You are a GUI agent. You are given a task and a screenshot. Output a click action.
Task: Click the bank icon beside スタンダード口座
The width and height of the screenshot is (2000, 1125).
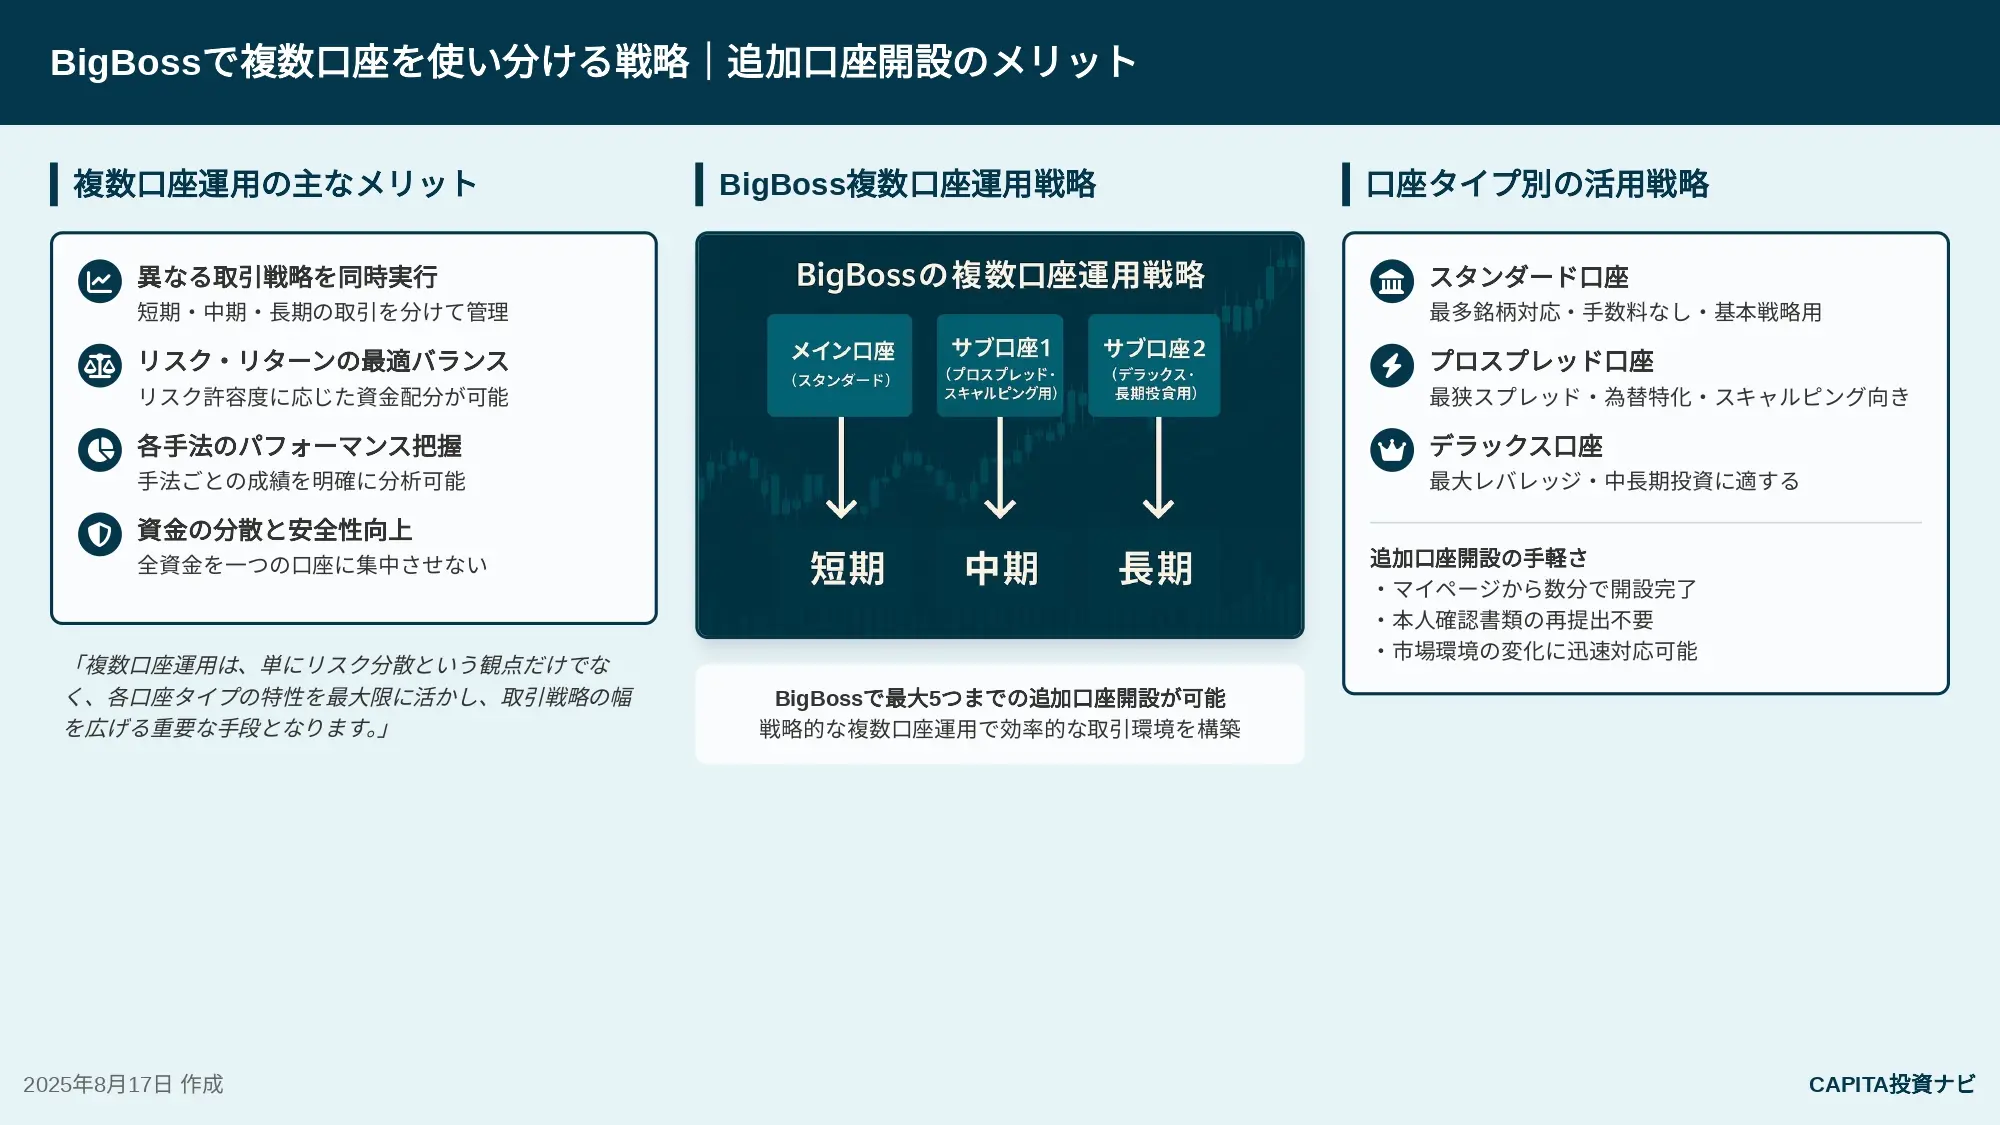(1392, 282)
